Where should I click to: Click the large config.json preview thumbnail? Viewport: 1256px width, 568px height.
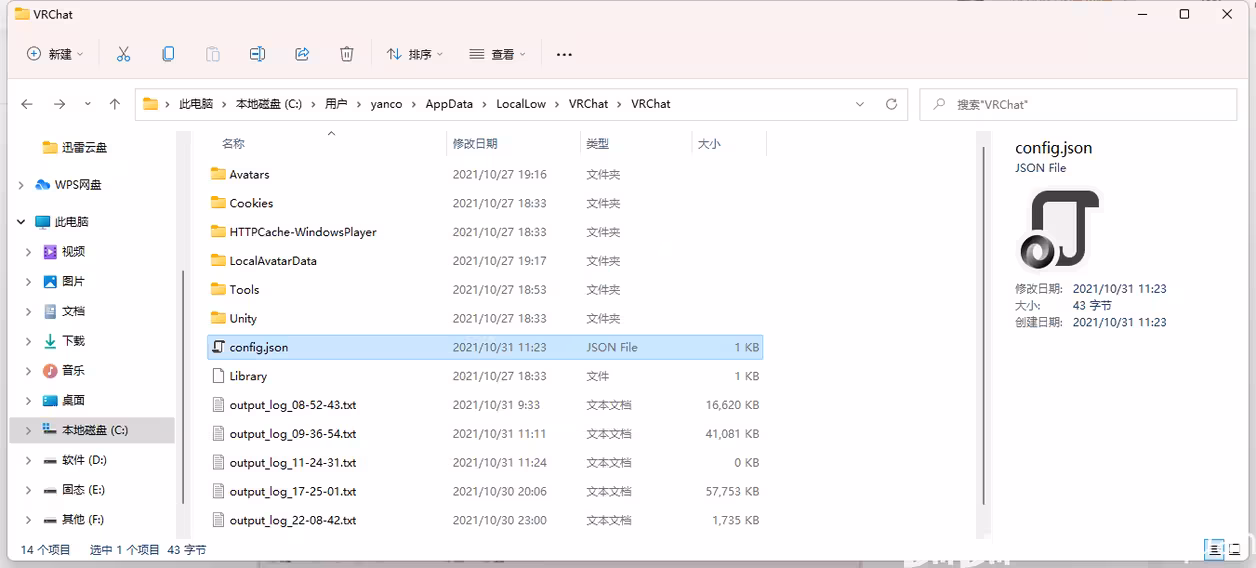pos(1060,229)
